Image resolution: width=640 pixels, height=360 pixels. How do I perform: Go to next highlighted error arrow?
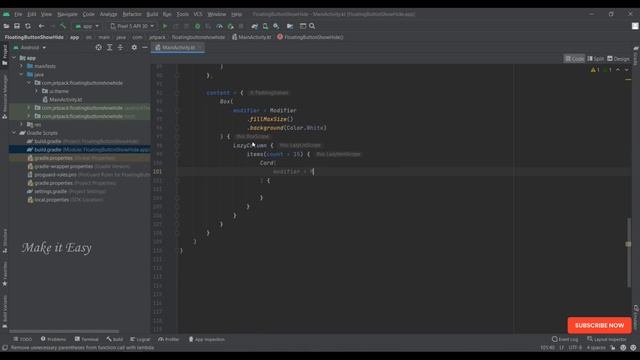(627, 70)
